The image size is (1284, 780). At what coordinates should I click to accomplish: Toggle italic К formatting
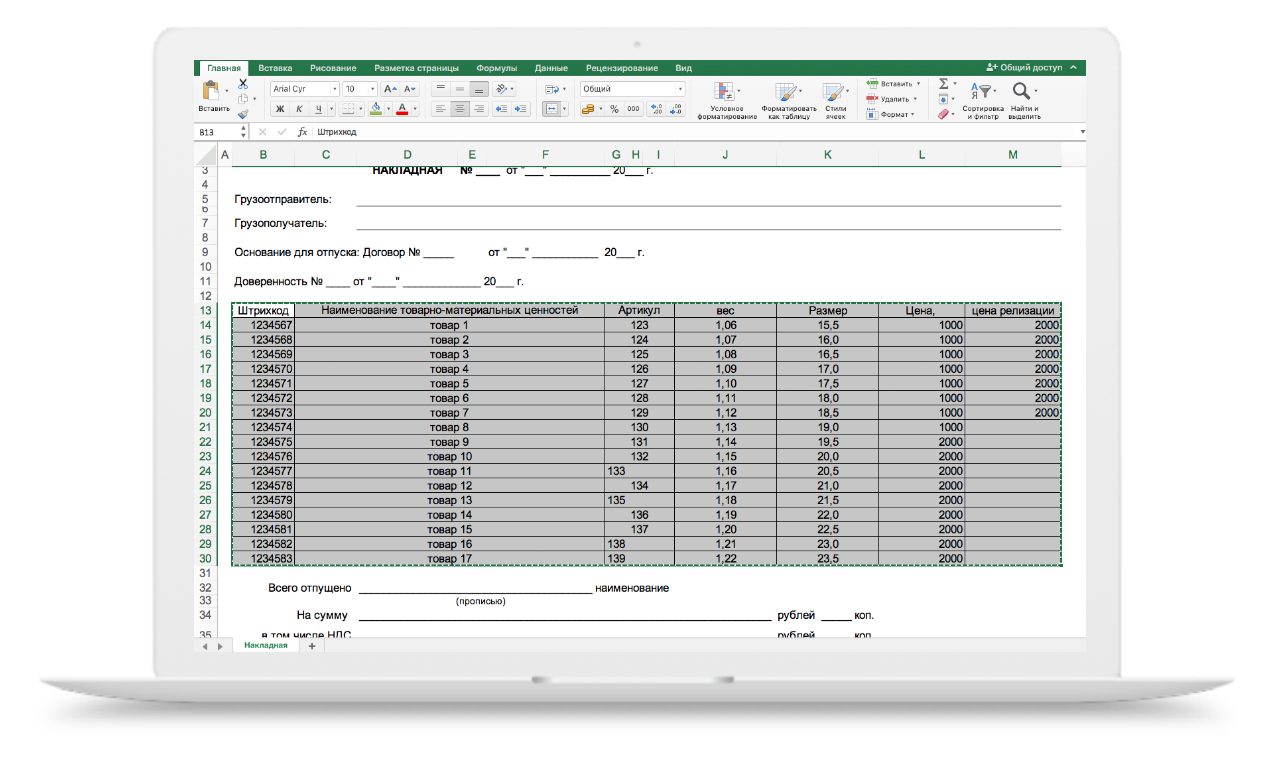[299, 109]
